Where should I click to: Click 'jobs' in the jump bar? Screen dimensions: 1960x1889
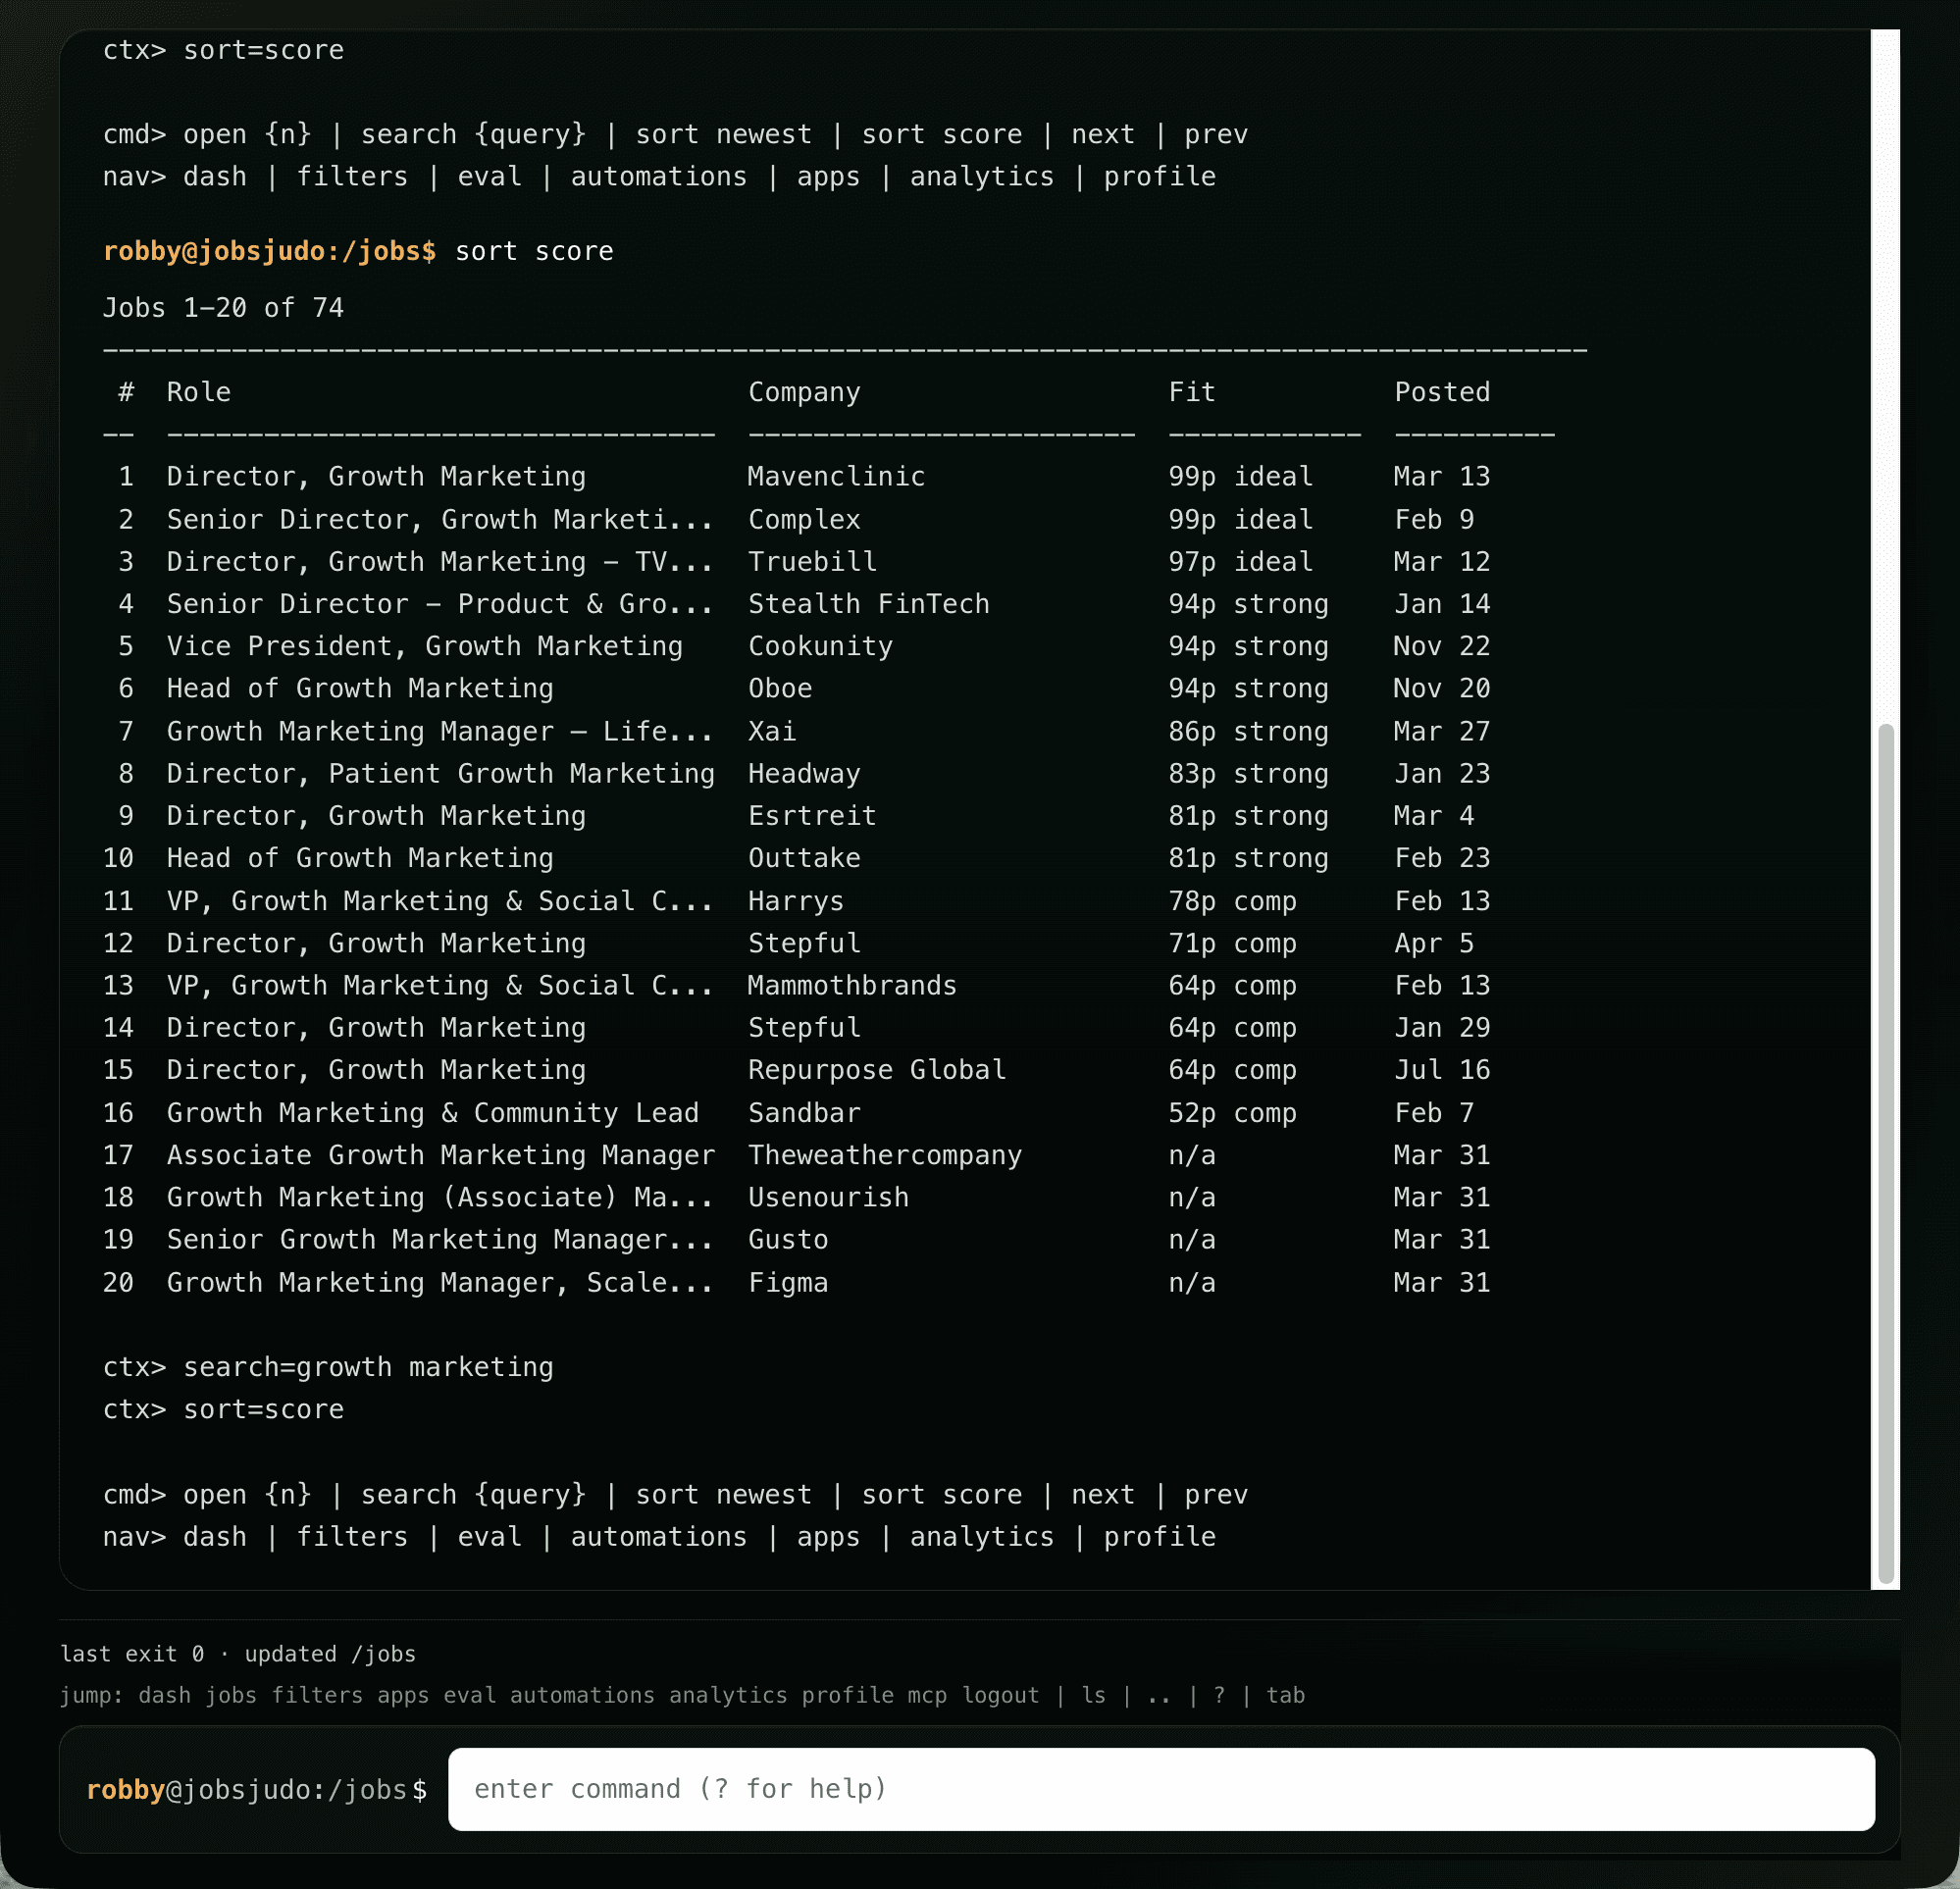231,1695
